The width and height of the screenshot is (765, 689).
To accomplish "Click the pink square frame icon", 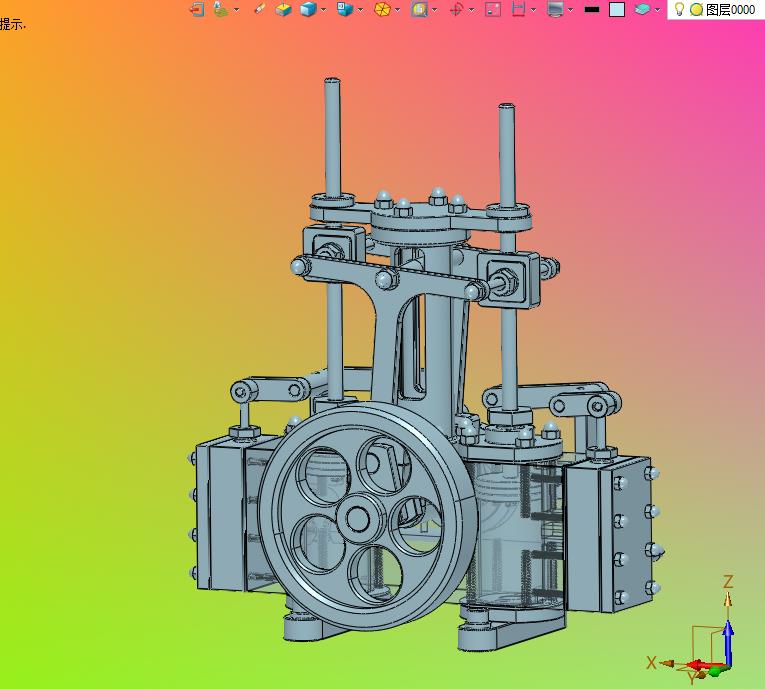I will click(493, 9).
